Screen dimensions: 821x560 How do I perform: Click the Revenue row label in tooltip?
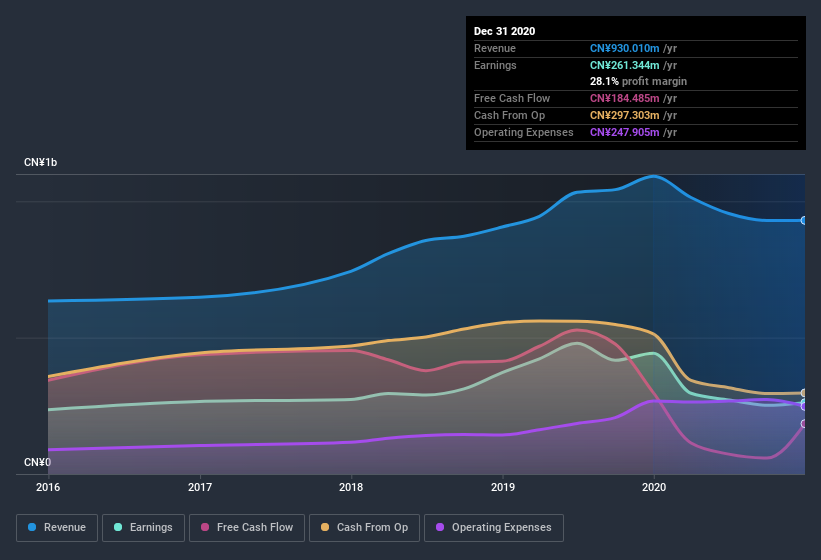495,48
